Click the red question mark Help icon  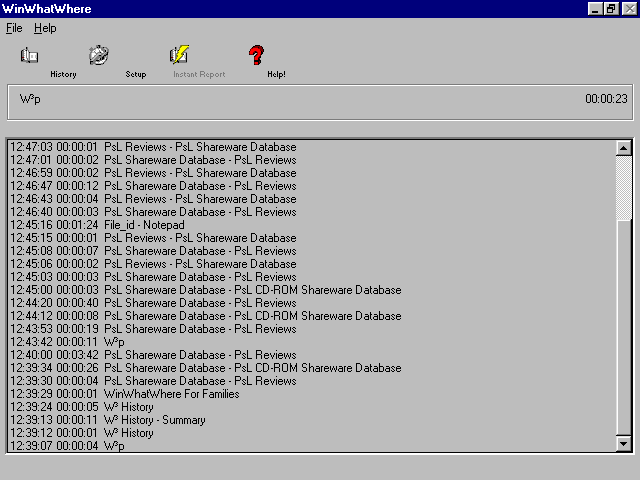pos(256,56)
